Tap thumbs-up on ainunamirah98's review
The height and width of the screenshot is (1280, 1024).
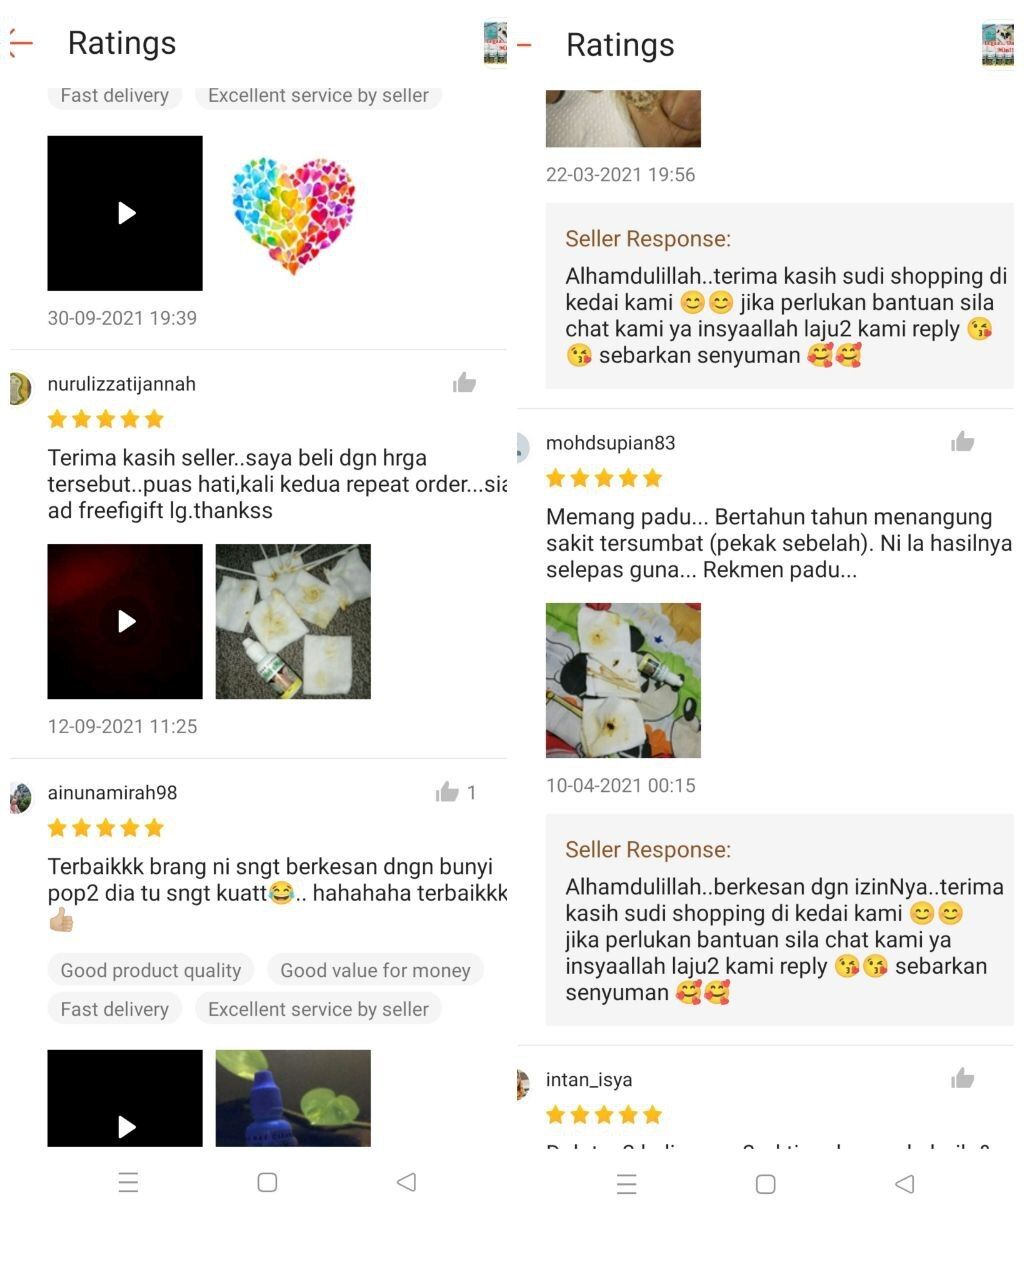[x=447, y=792]
